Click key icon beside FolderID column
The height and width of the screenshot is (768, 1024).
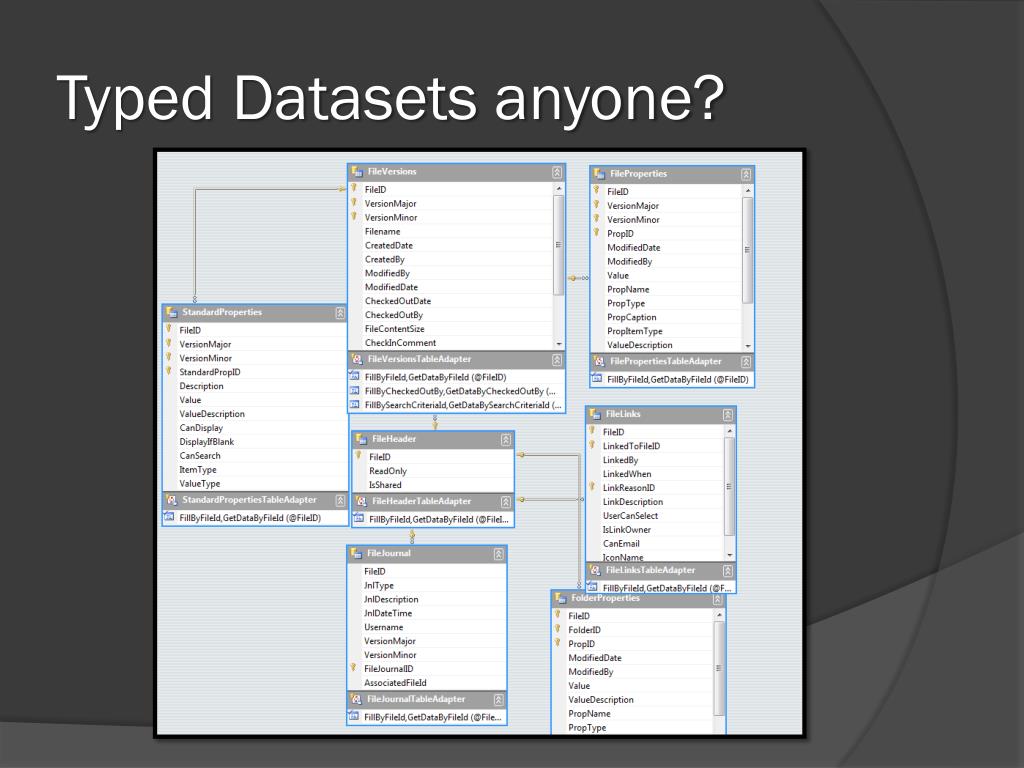click(558, 629)
